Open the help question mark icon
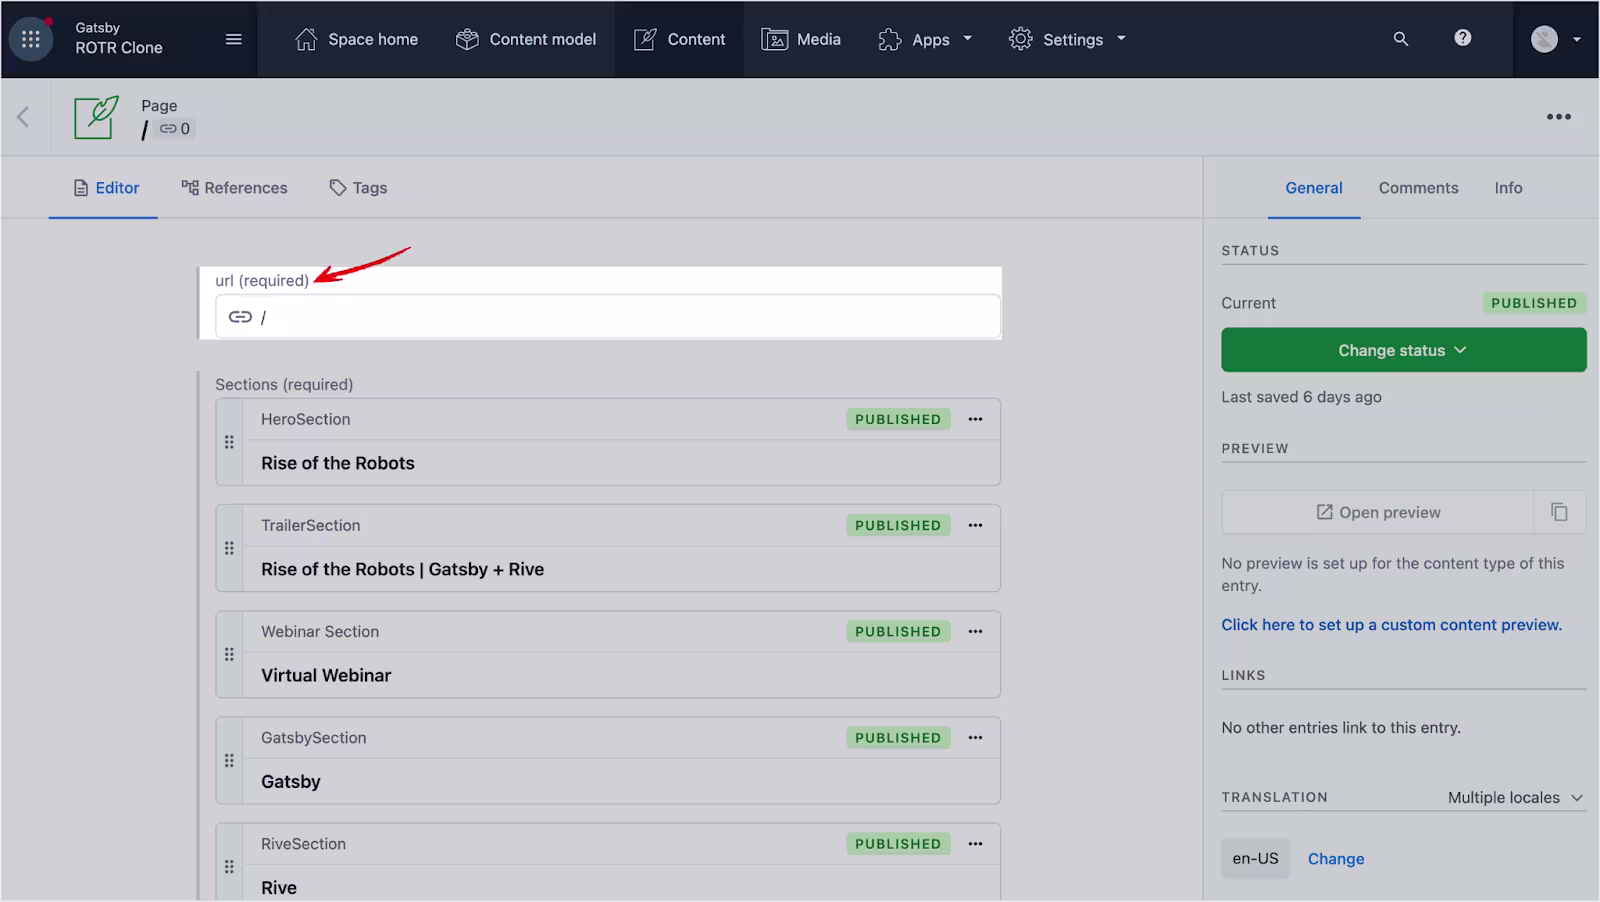This screenshot has height=902, width=1600. coord(1463,38)
